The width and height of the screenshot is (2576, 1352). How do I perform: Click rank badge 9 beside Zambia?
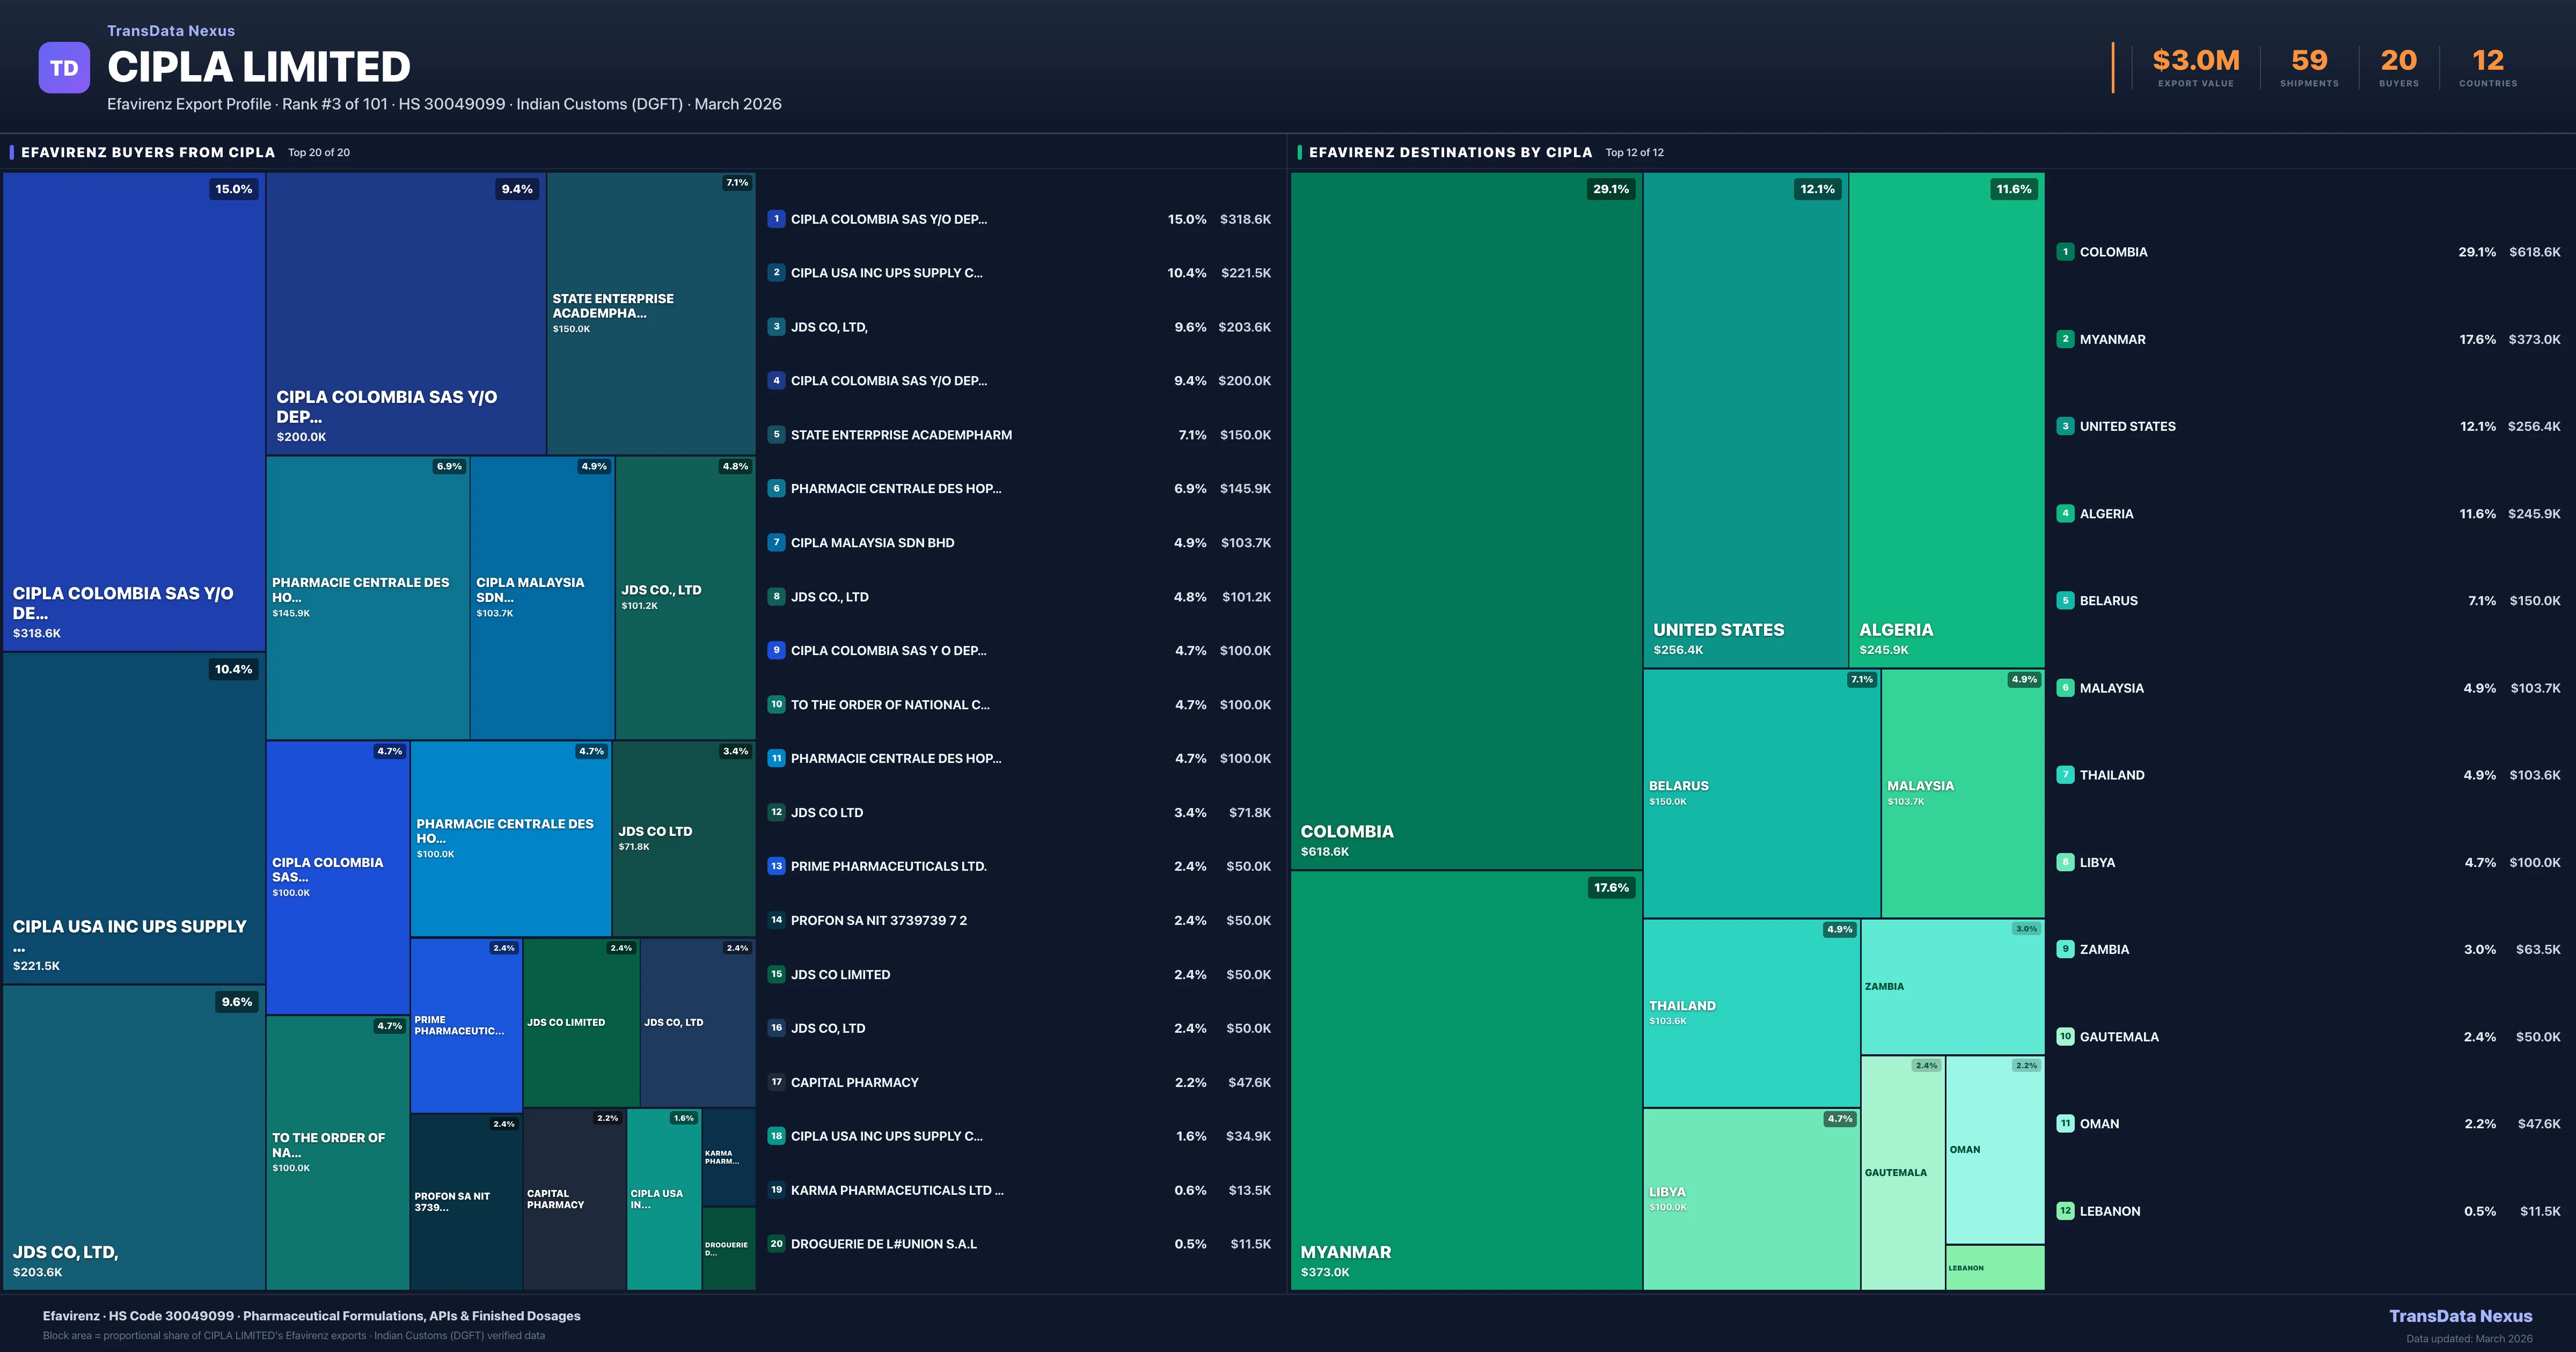point(2065,949)
